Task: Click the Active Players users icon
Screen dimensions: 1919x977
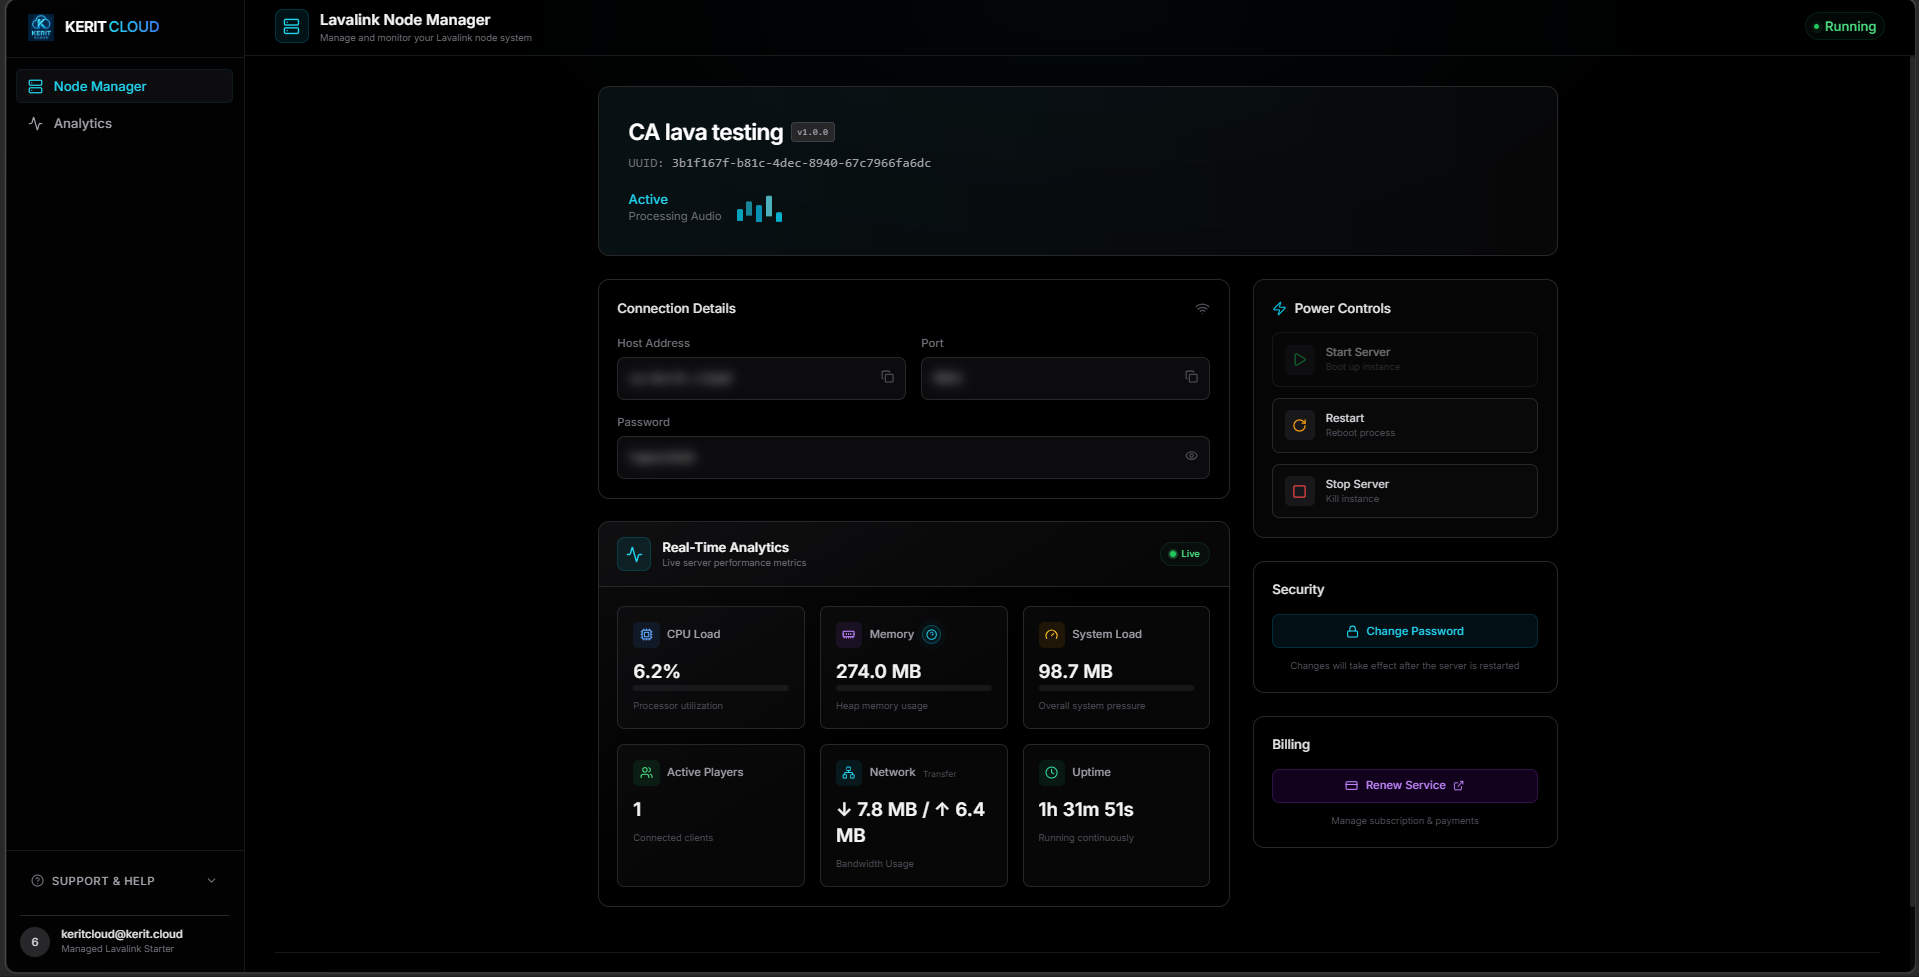Action: tap(647, 771)
